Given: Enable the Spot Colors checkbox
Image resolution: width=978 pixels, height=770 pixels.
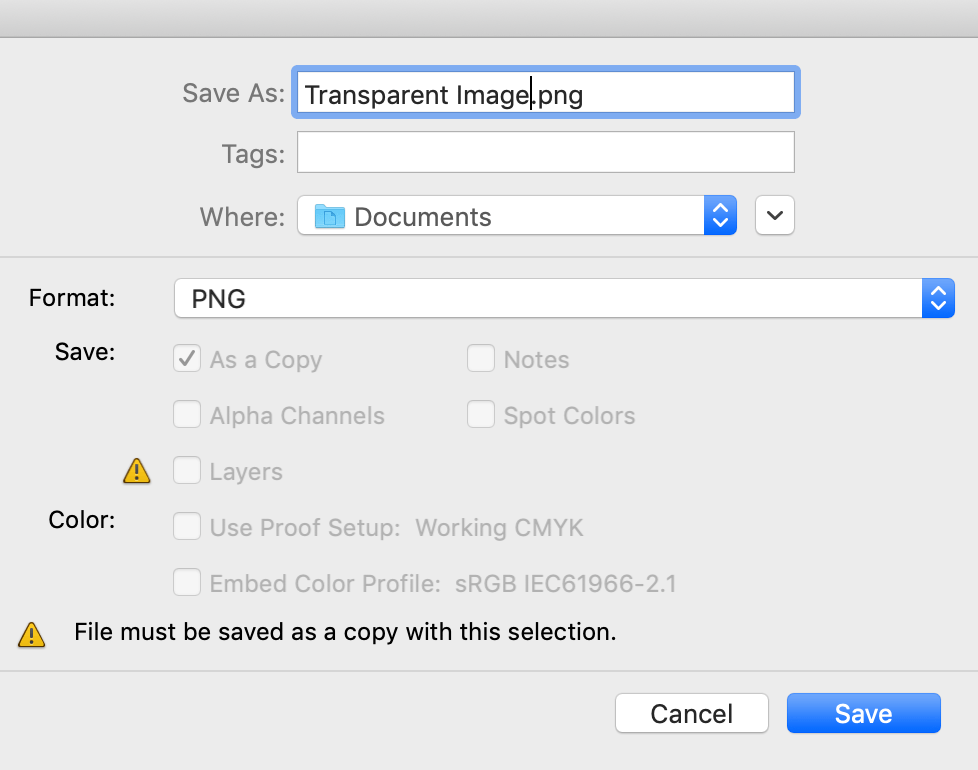Looking at the screenshot, I should click(481, 414).
